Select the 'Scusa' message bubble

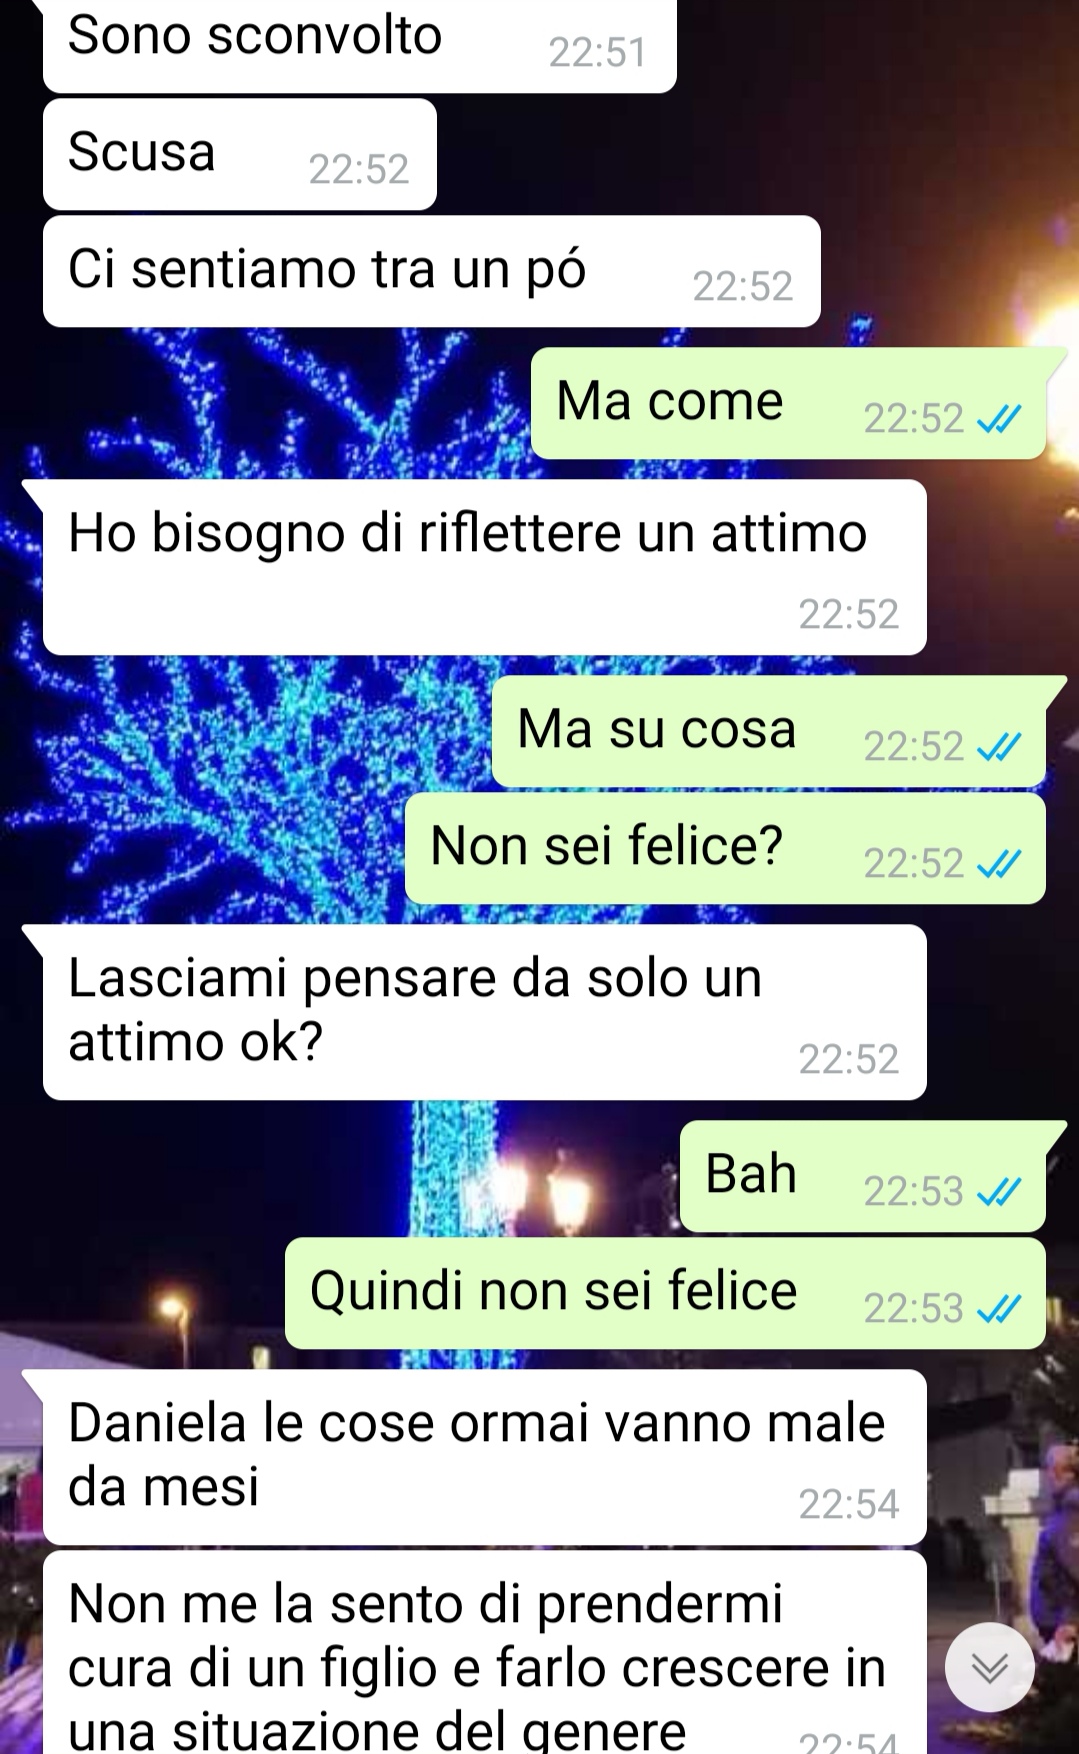tap(240, 154)
